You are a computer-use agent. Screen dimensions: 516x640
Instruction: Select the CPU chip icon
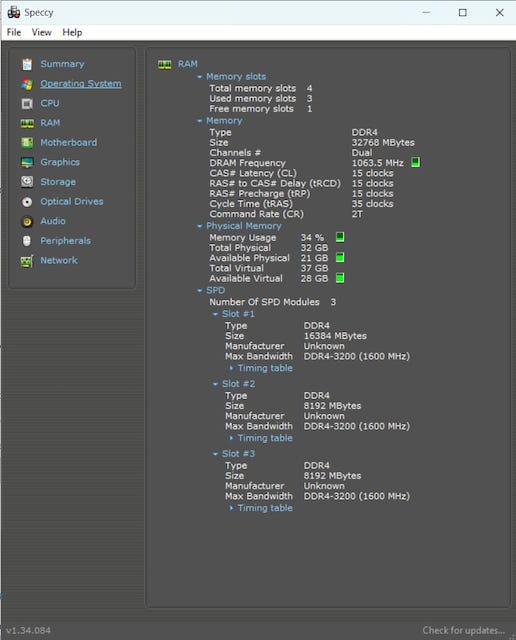click(27, 103)
